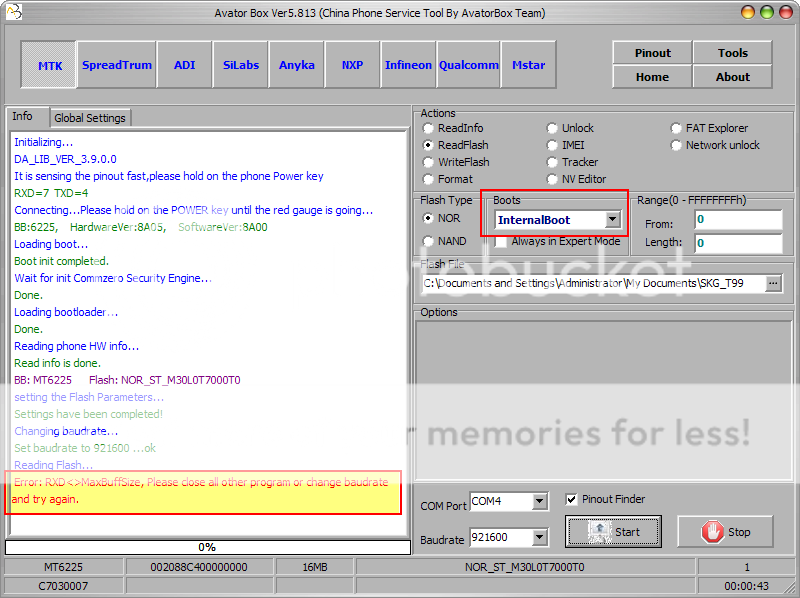Image resolution: width=800 pixels, height=598 pixels.
Task: Click the Home button
Action: coord(653,77)
